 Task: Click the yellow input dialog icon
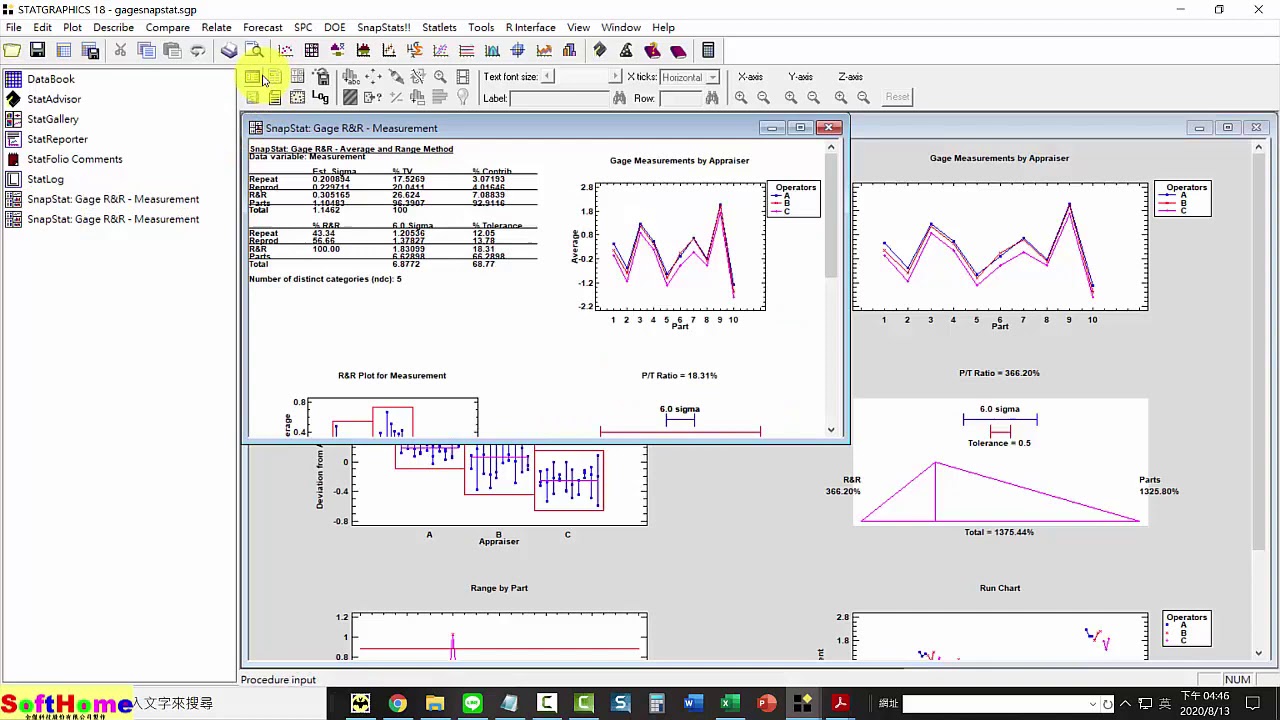pyautogui.click(x=252, y=76)
